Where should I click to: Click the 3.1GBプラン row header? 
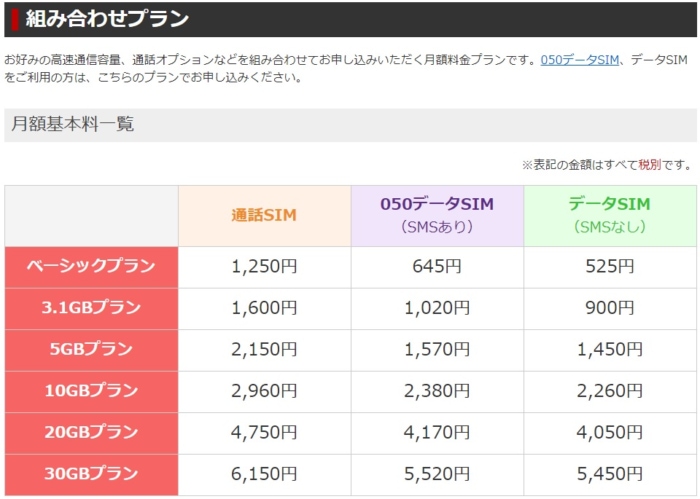coord(92,308)
